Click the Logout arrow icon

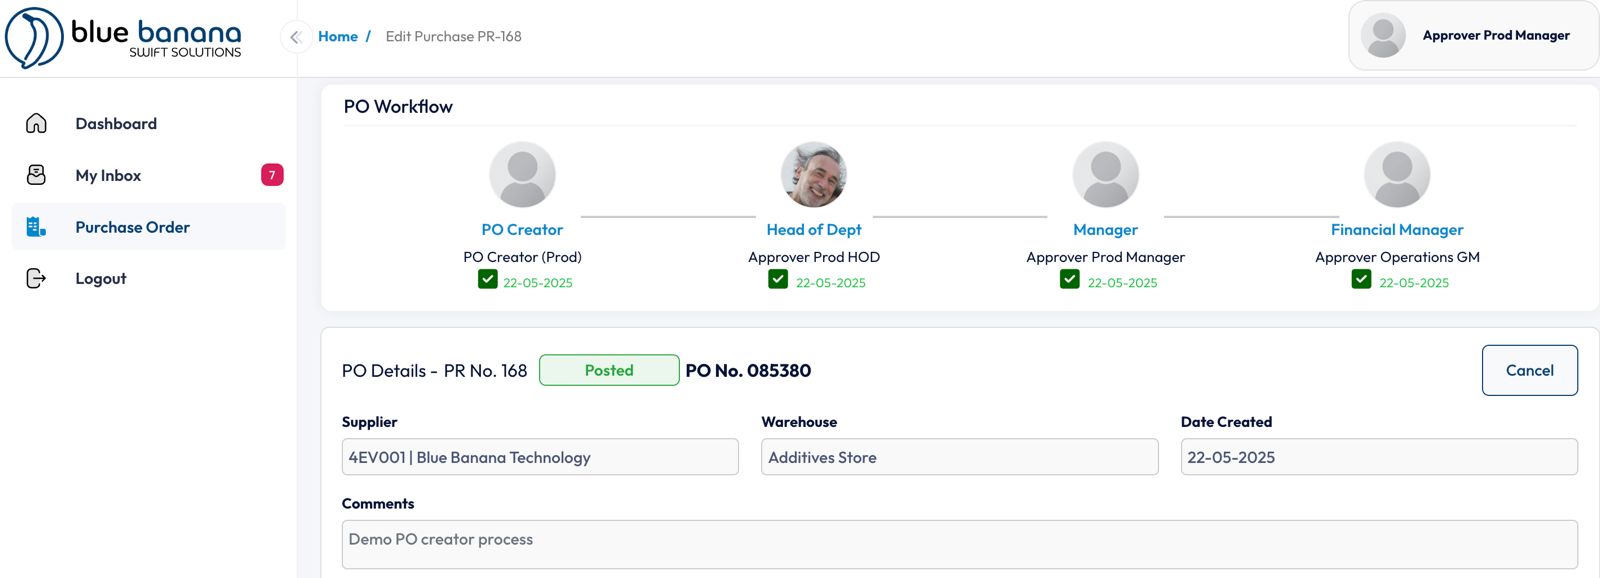click(x=36, y=278)
